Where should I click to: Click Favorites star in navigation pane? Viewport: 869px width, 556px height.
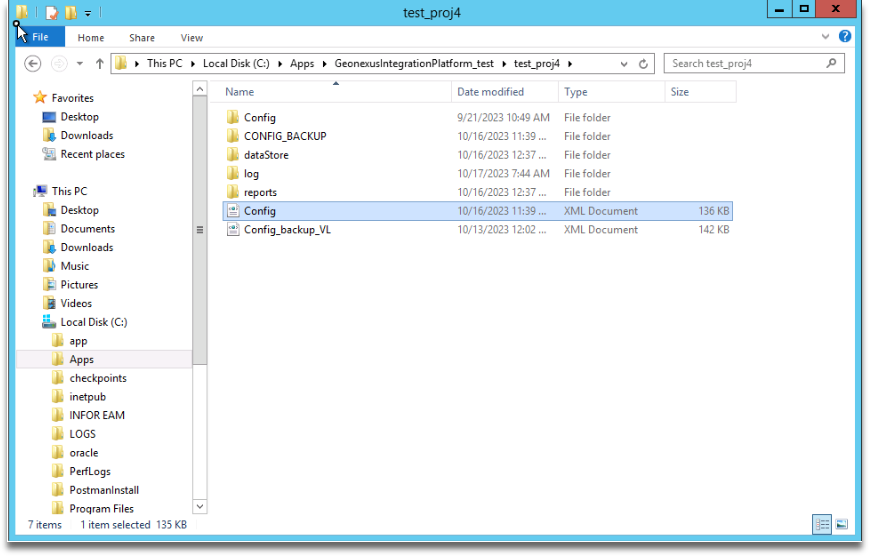[x=40, y=98]
